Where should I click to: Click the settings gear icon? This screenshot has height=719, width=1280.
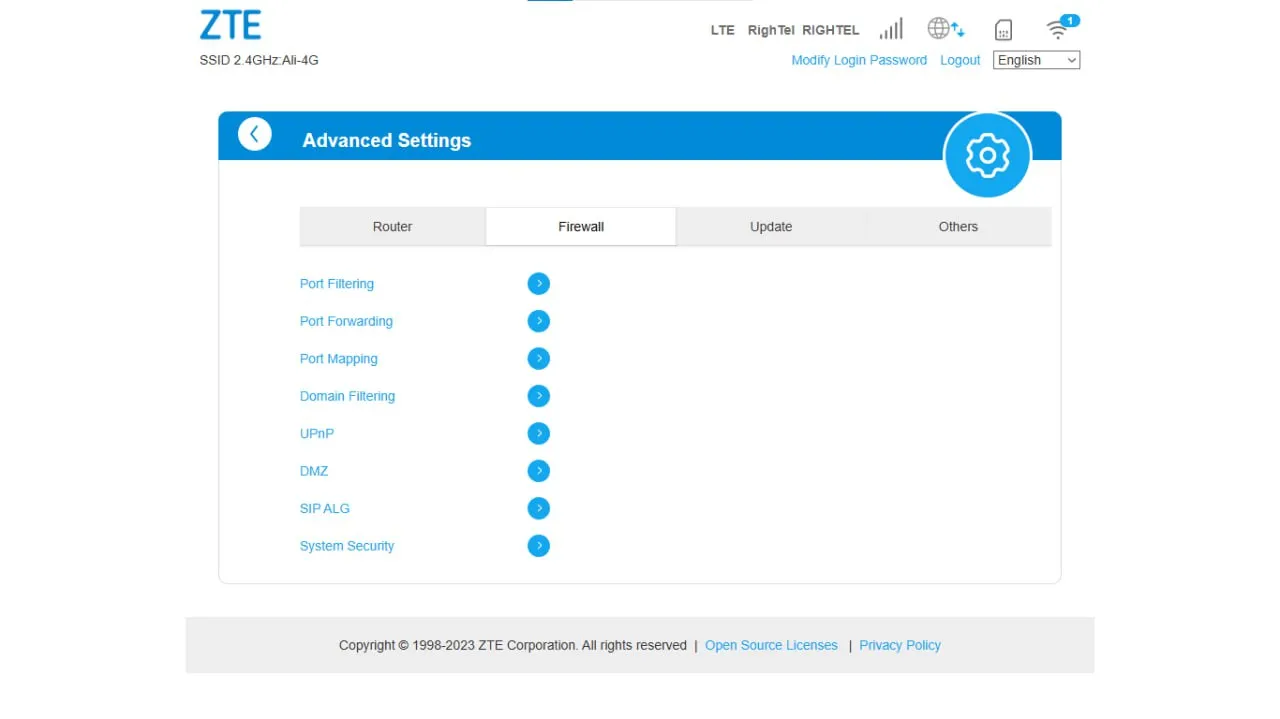pos(987,155)
